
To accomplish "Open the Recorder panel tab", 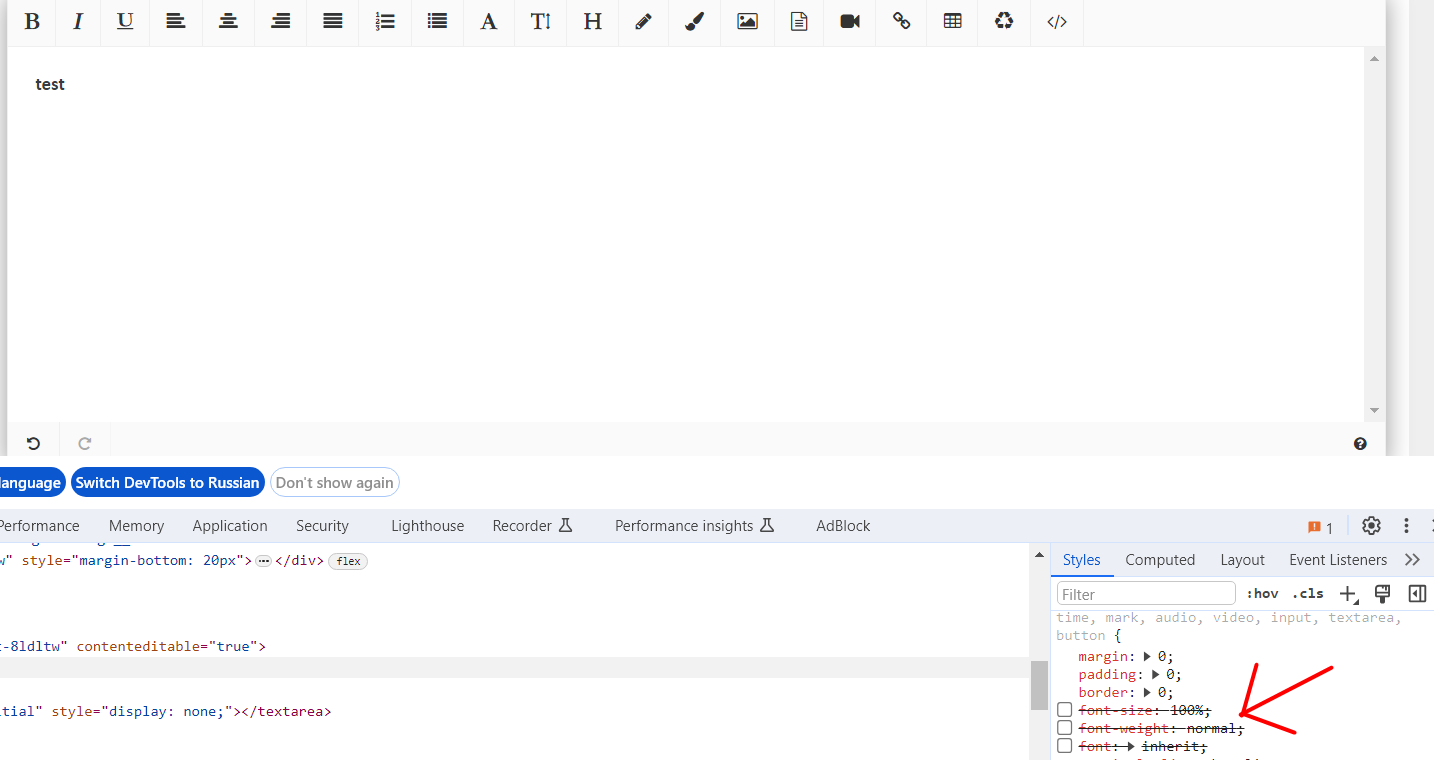I will click(x=532, y=526).
